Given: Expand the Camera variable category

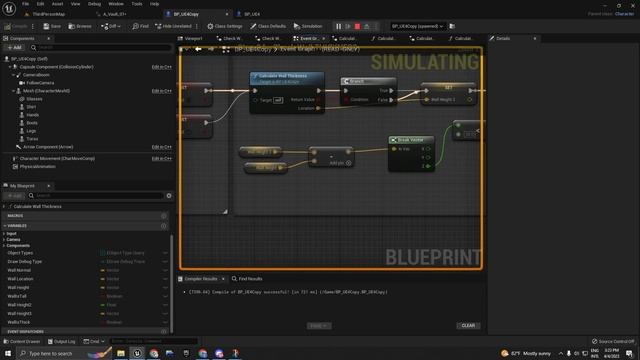Looking at the screenshot, I should 4,240.
